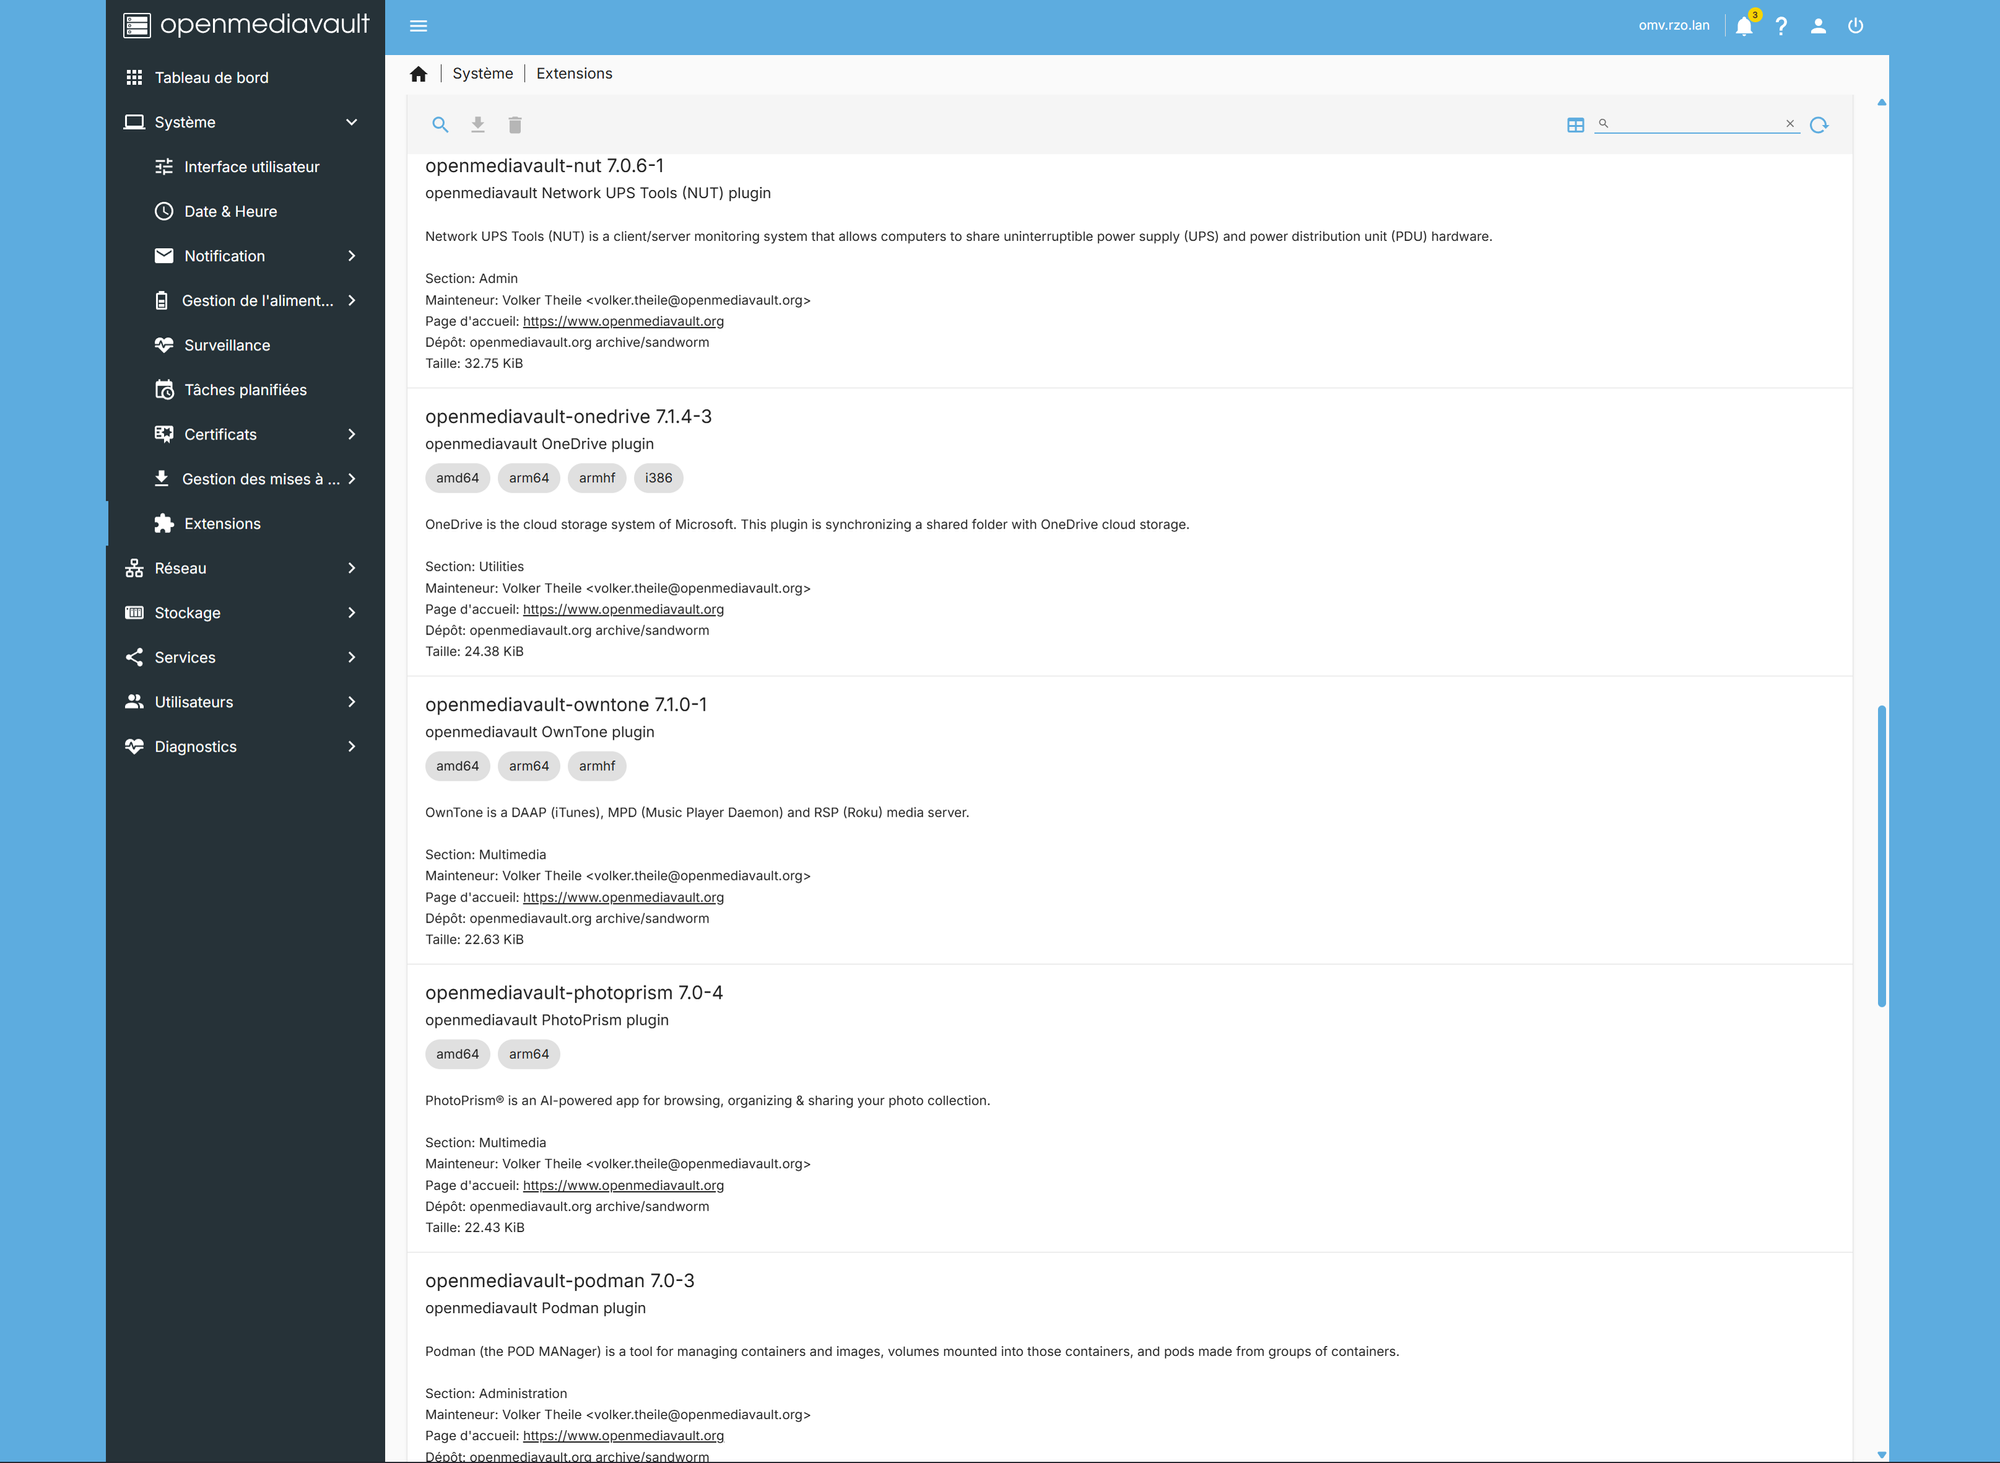Click the install download icon in the toolbar
Image resolution: width=2000 pixels, height=1463 pixels.
478,125
